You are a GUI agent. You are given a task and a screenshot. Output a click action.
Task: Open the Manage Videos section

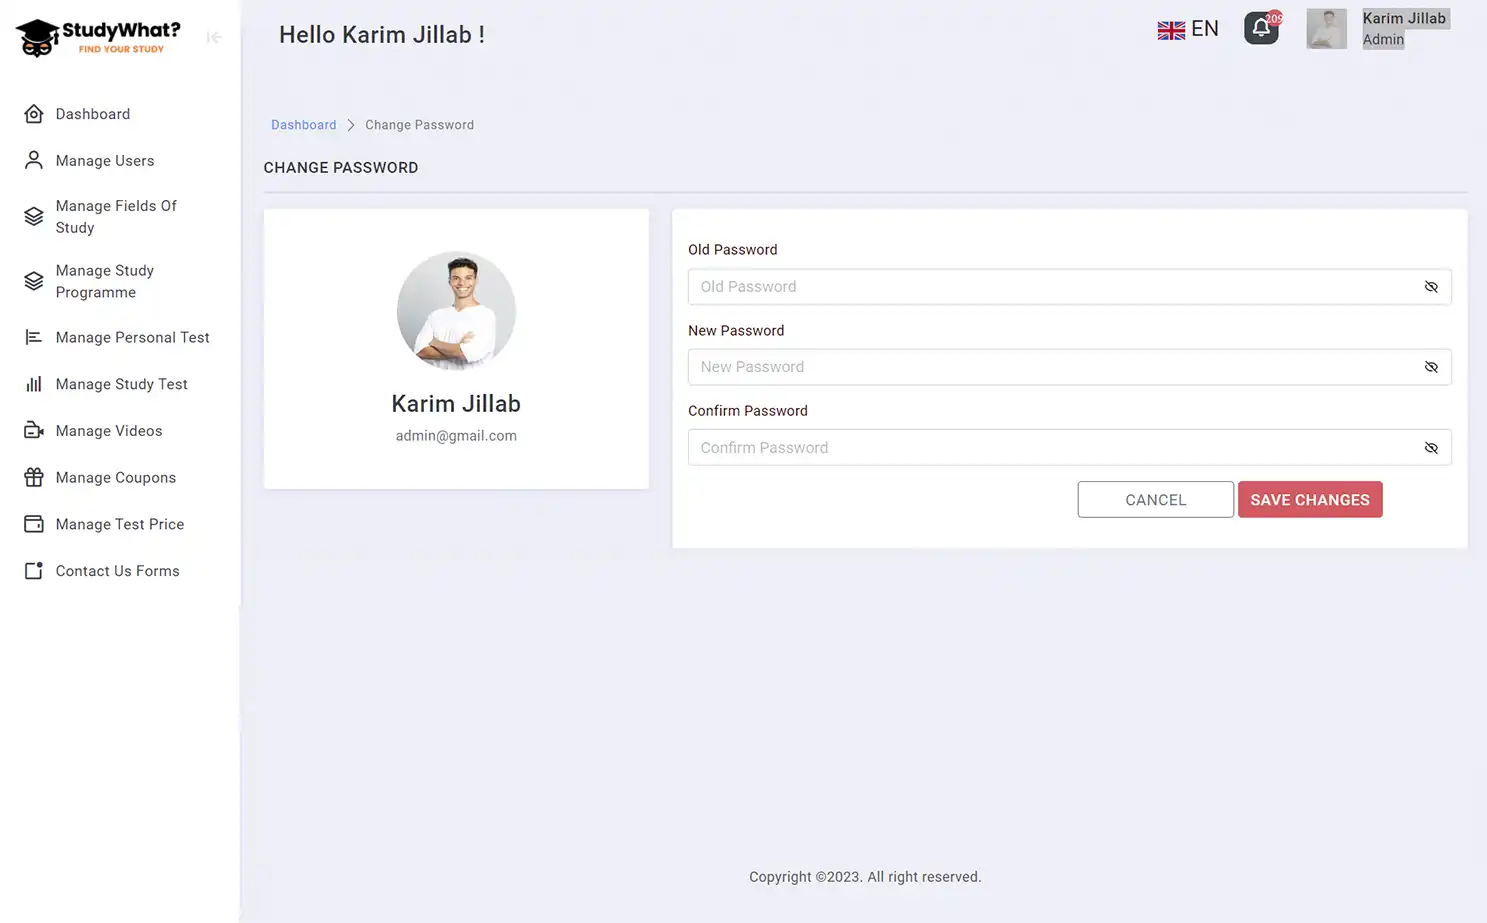[x=33, y=430]
